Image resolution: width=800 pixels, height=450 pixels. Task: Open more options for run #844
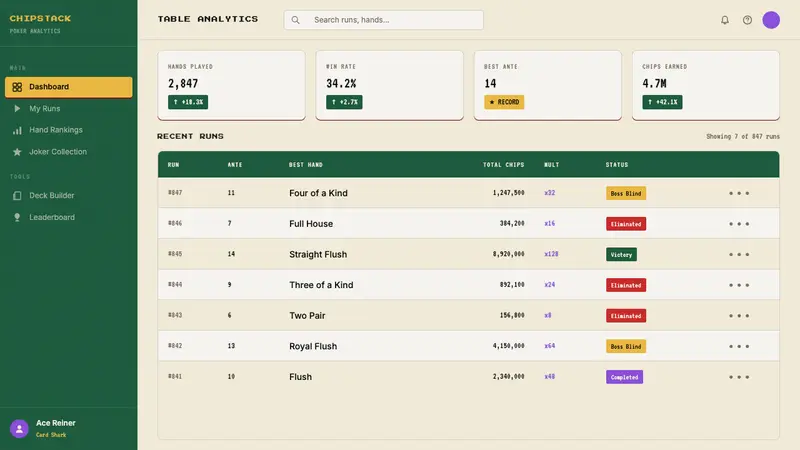pyautogui.click(x=739, y=285)
